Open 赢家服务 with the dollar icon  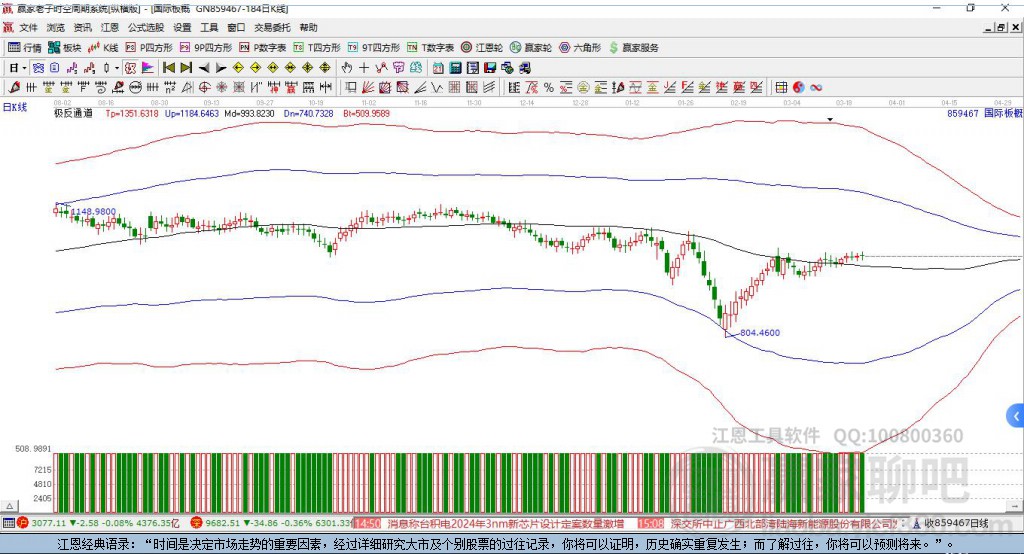click(633, 48)
